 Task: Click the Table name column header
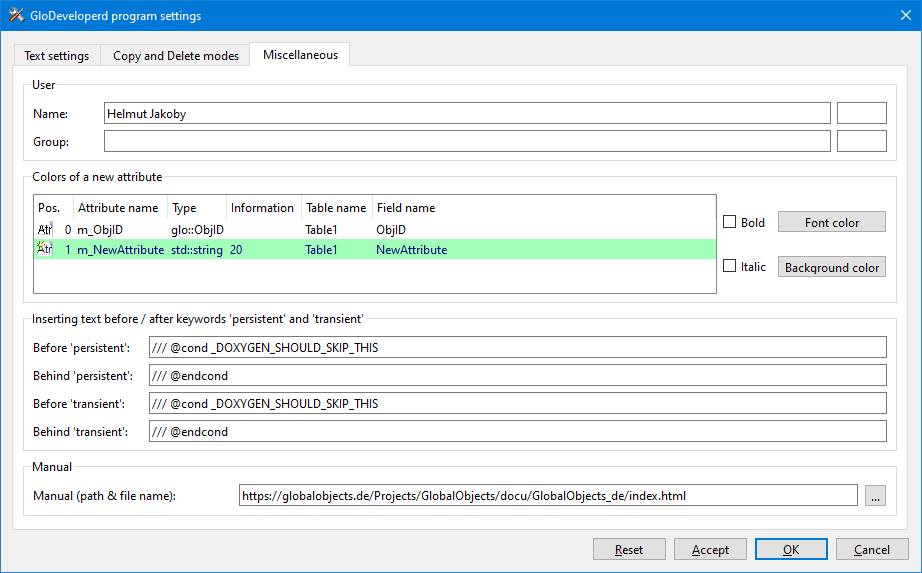(x=336, y=208)
